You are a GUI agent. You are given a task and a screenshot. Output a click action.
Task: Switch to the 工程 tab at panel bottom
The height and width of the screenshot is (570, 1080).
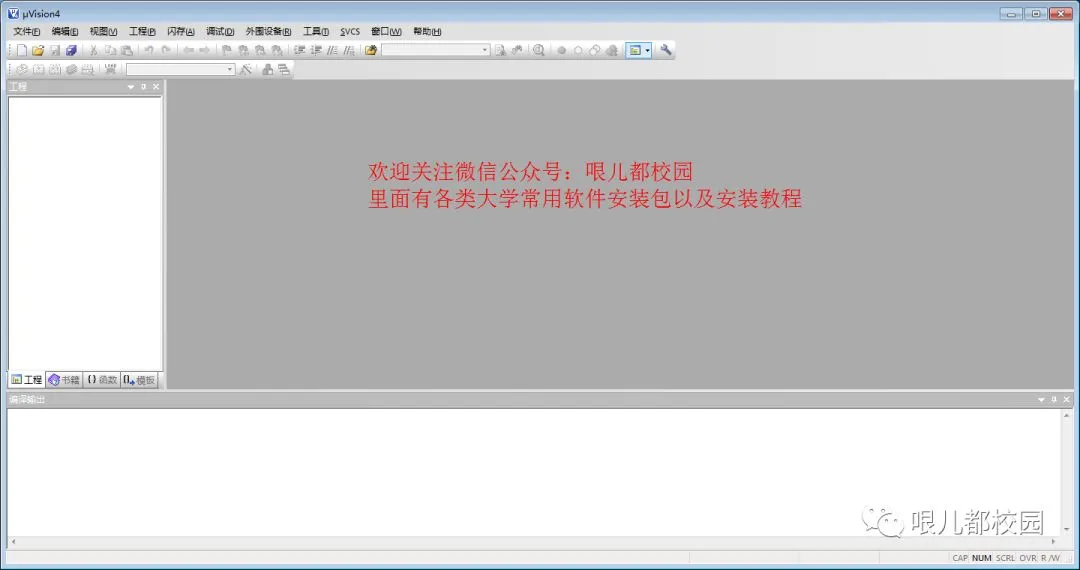coord(27,380)
